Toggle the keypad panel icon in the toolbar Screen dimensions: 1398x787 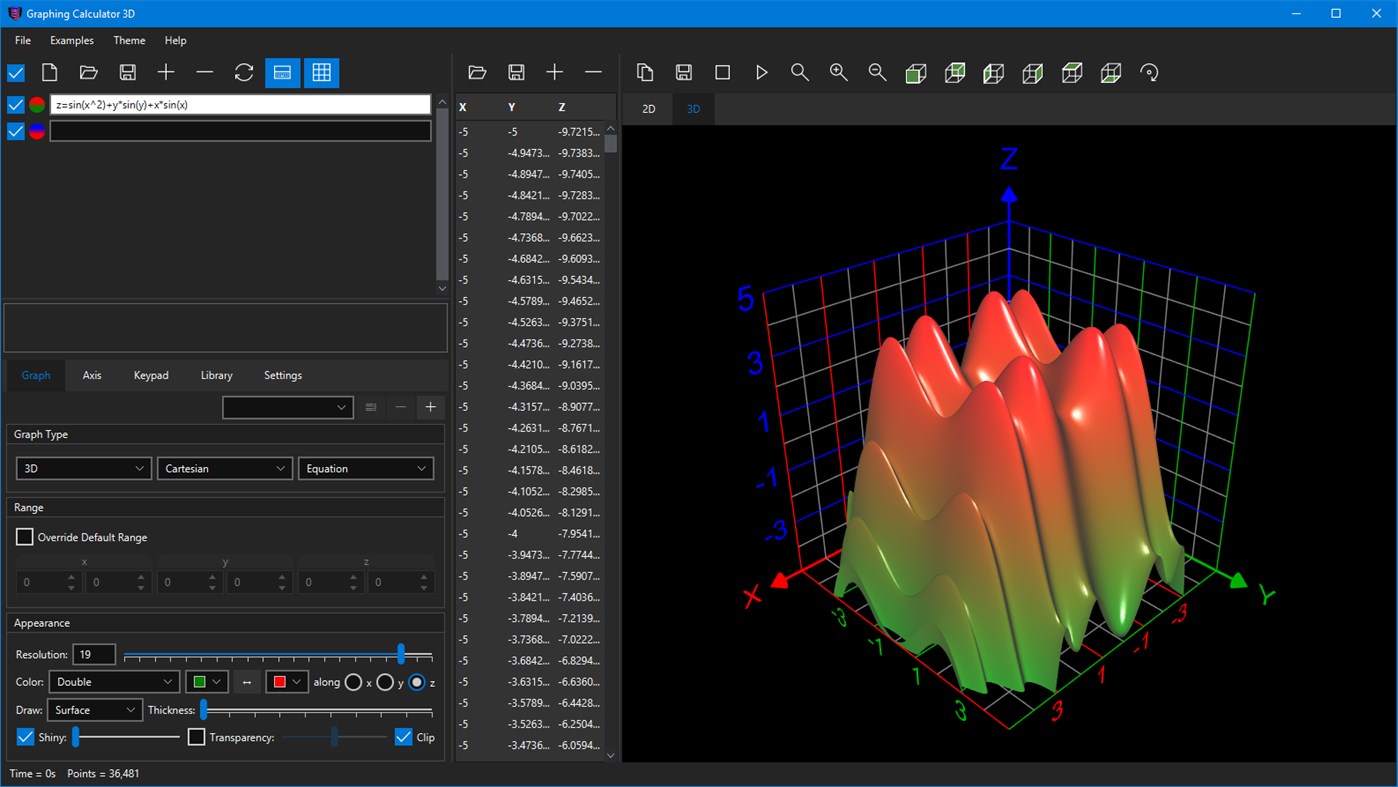pyautogui.click(x=282, y=72)
